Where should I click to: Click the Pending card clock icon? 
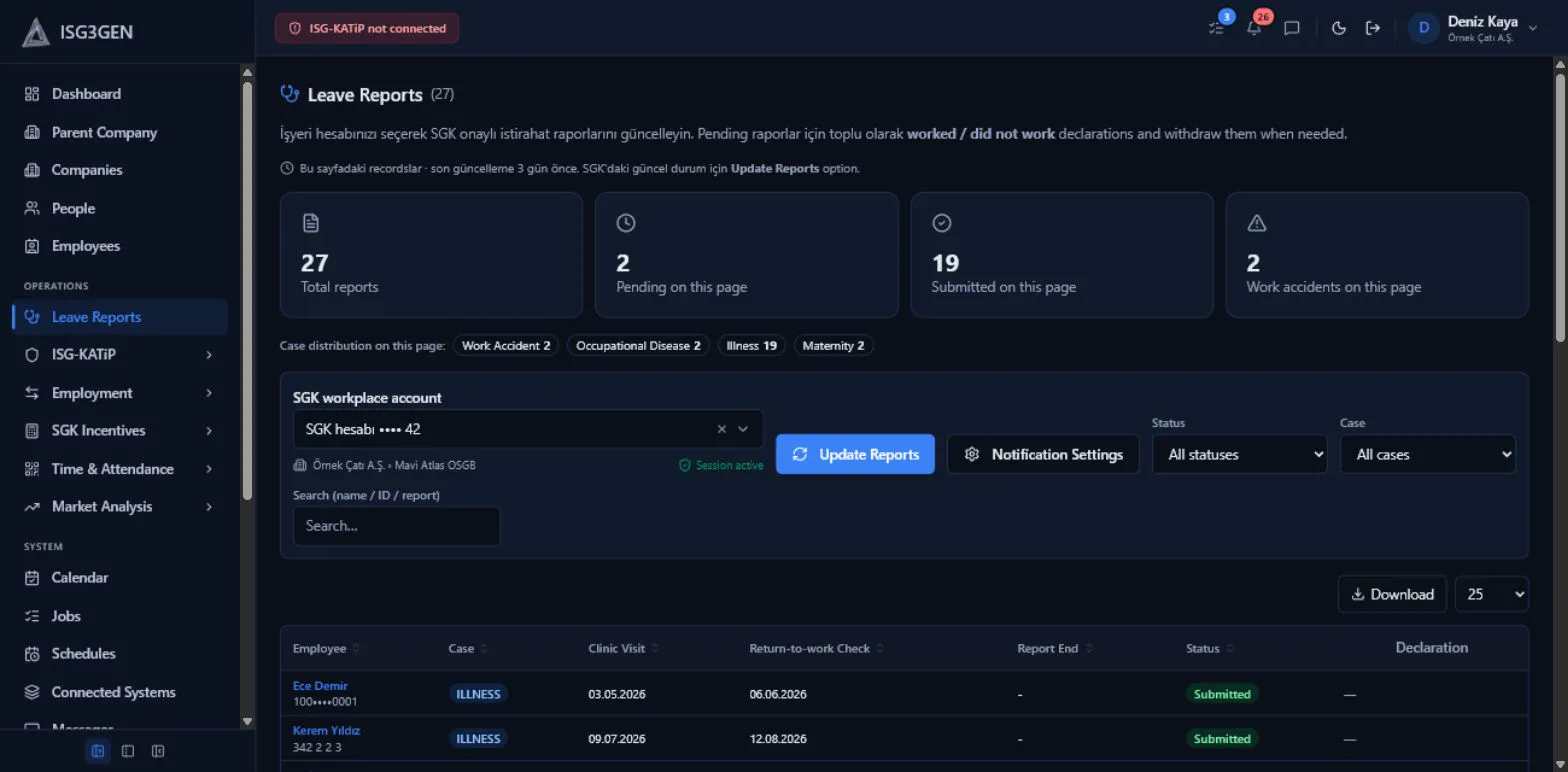click(x=626, y=223)
